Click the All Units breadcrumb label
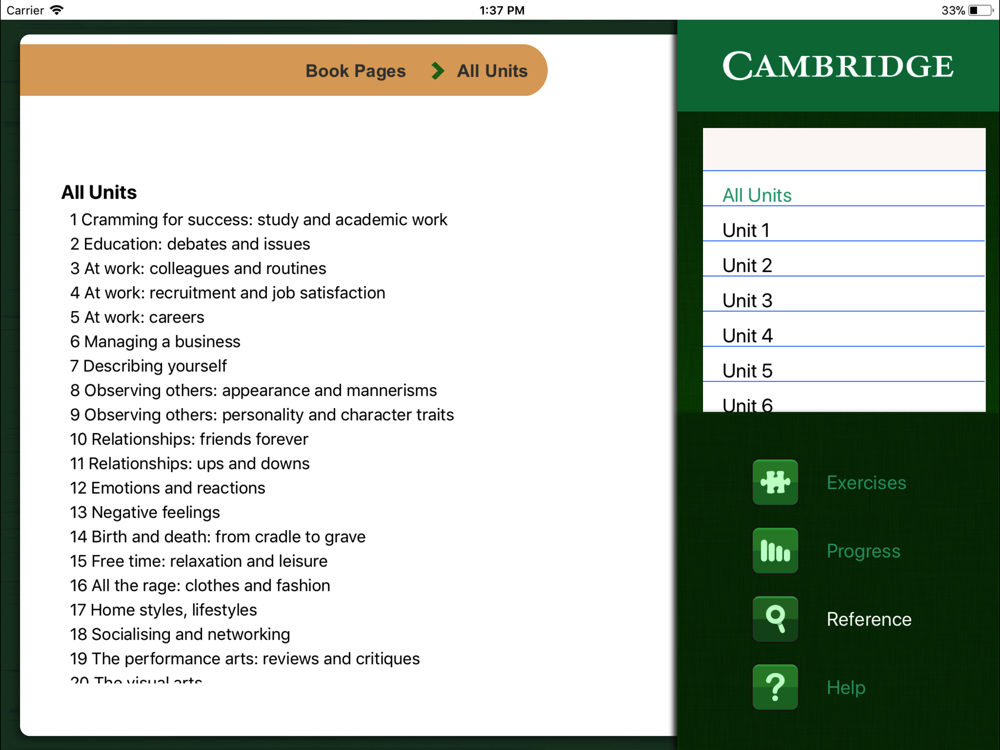Image resolution: width=1000 pixels, height=750 pixels. click(x=492, y=71)
